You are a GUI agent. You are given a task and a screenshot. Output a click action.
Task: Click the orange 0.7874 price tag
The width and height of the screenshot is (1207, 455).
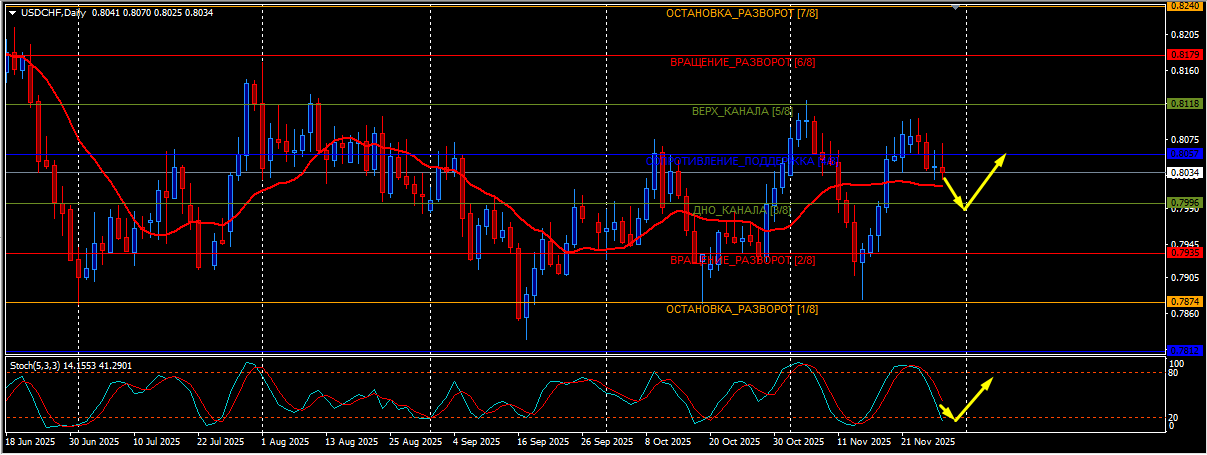(x=1185, y=302)
